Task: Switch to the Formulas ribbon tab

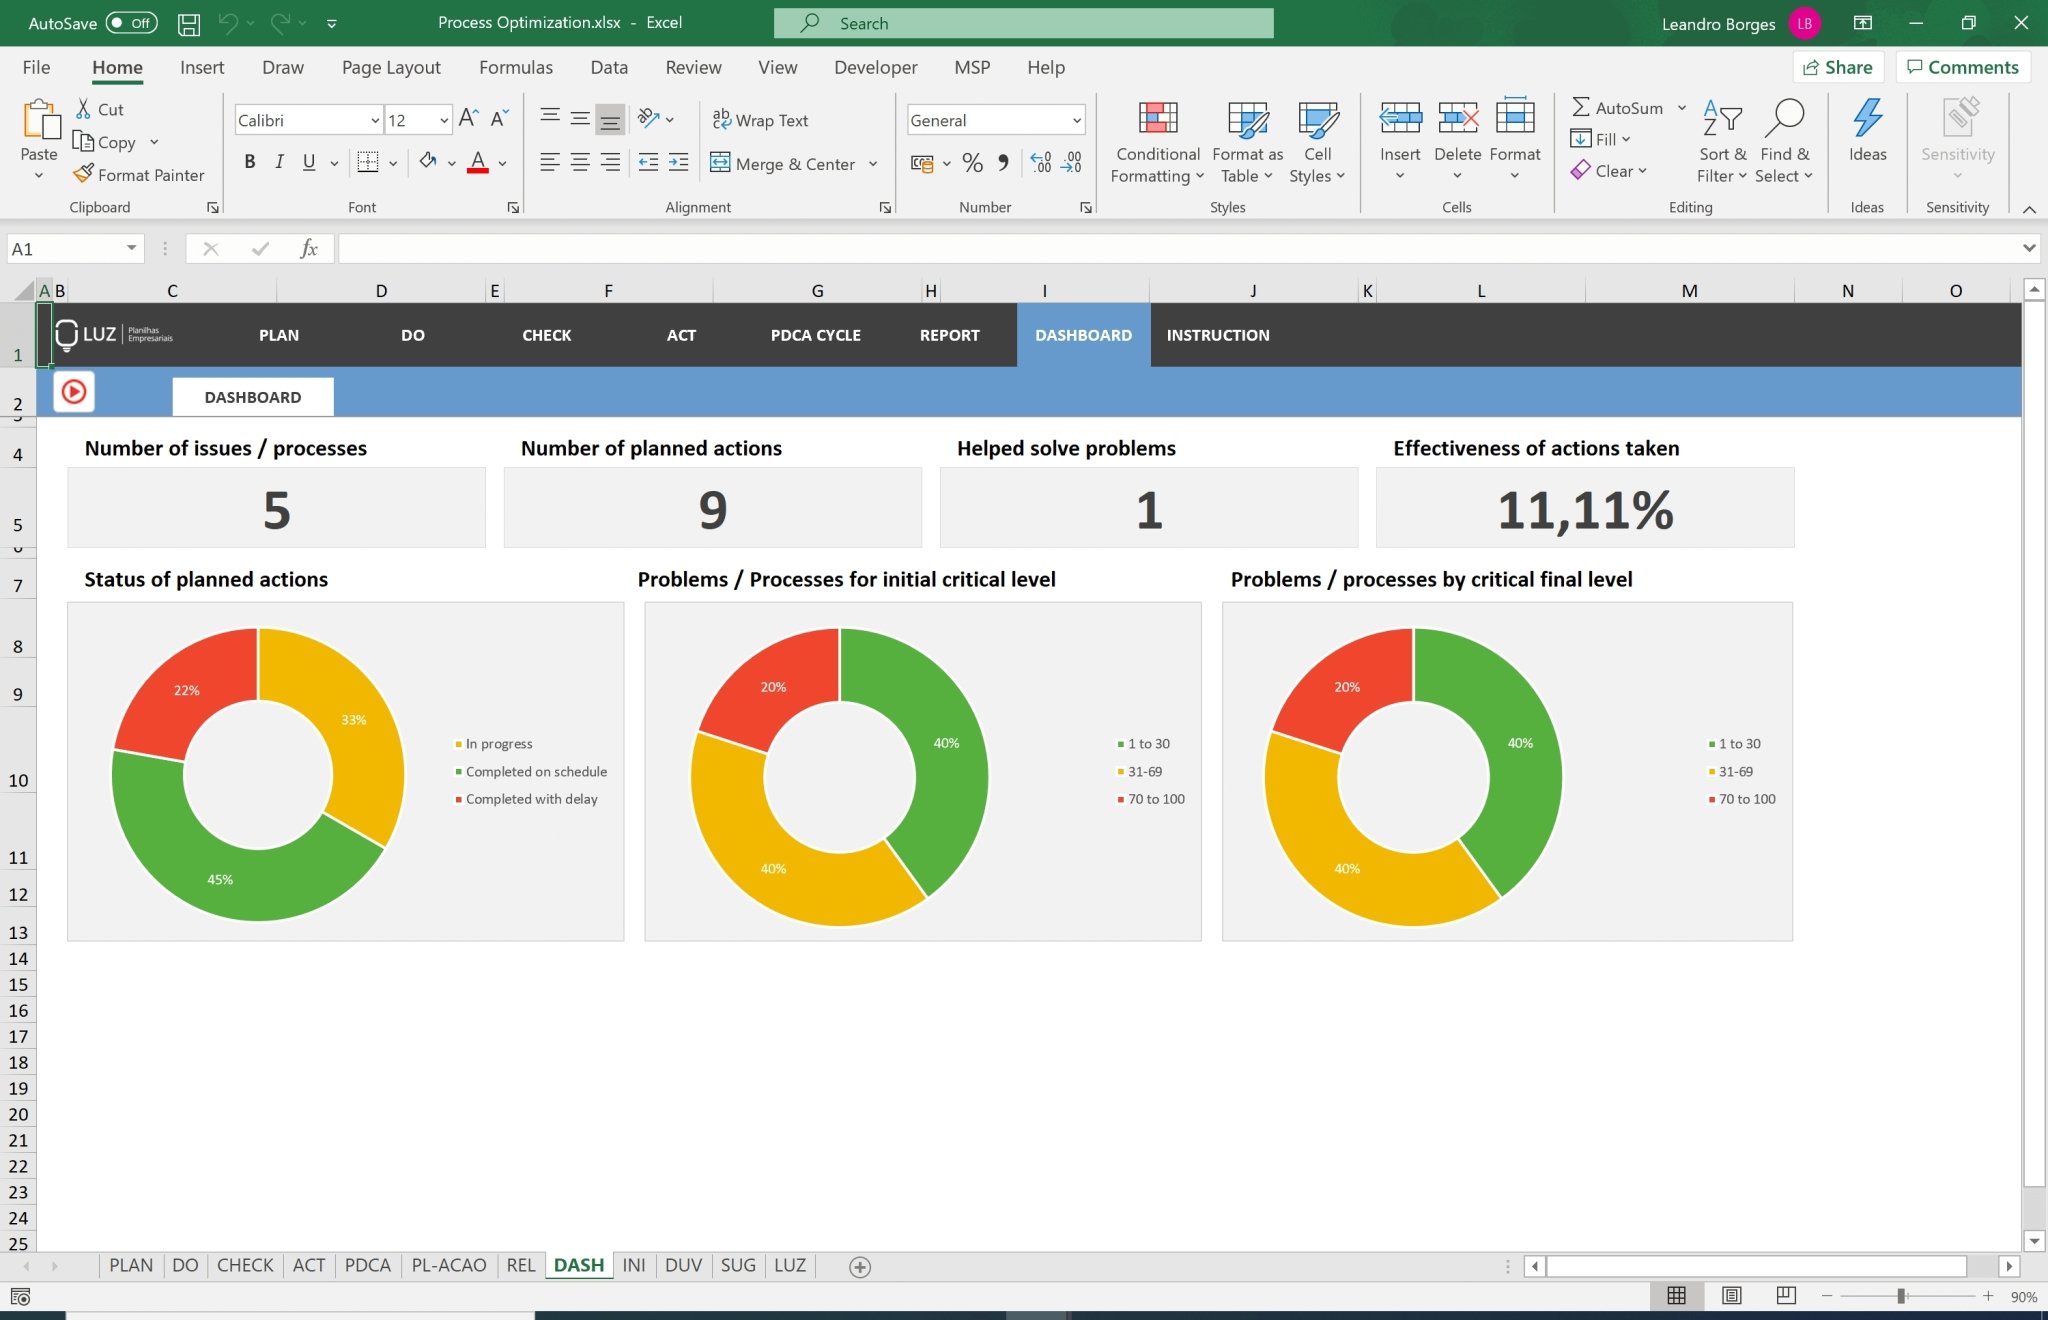Action: pyautogui.click(x=515, y=67)
